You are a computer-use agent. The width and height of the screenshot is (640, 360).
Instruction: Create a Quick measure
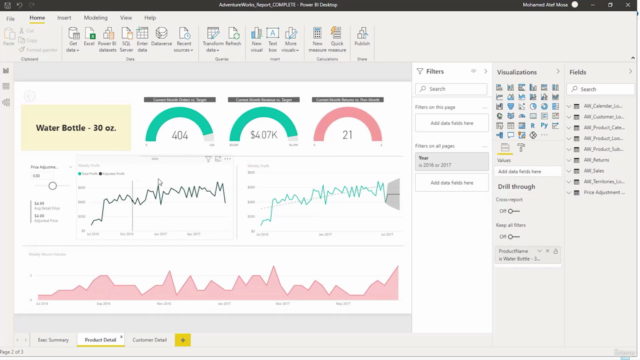tap(337, 40)
